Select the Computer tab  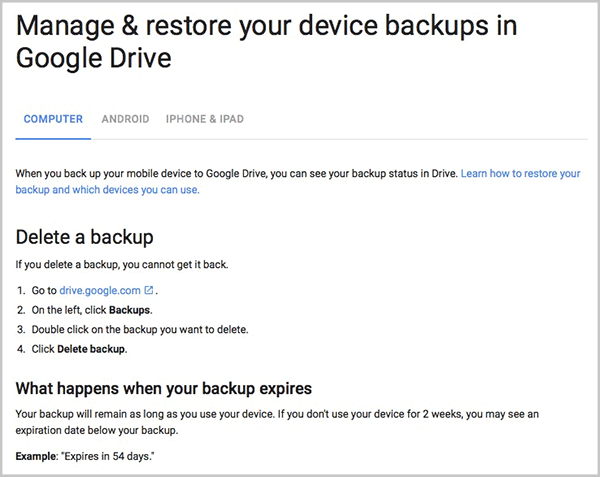click(x=53, y=119)
